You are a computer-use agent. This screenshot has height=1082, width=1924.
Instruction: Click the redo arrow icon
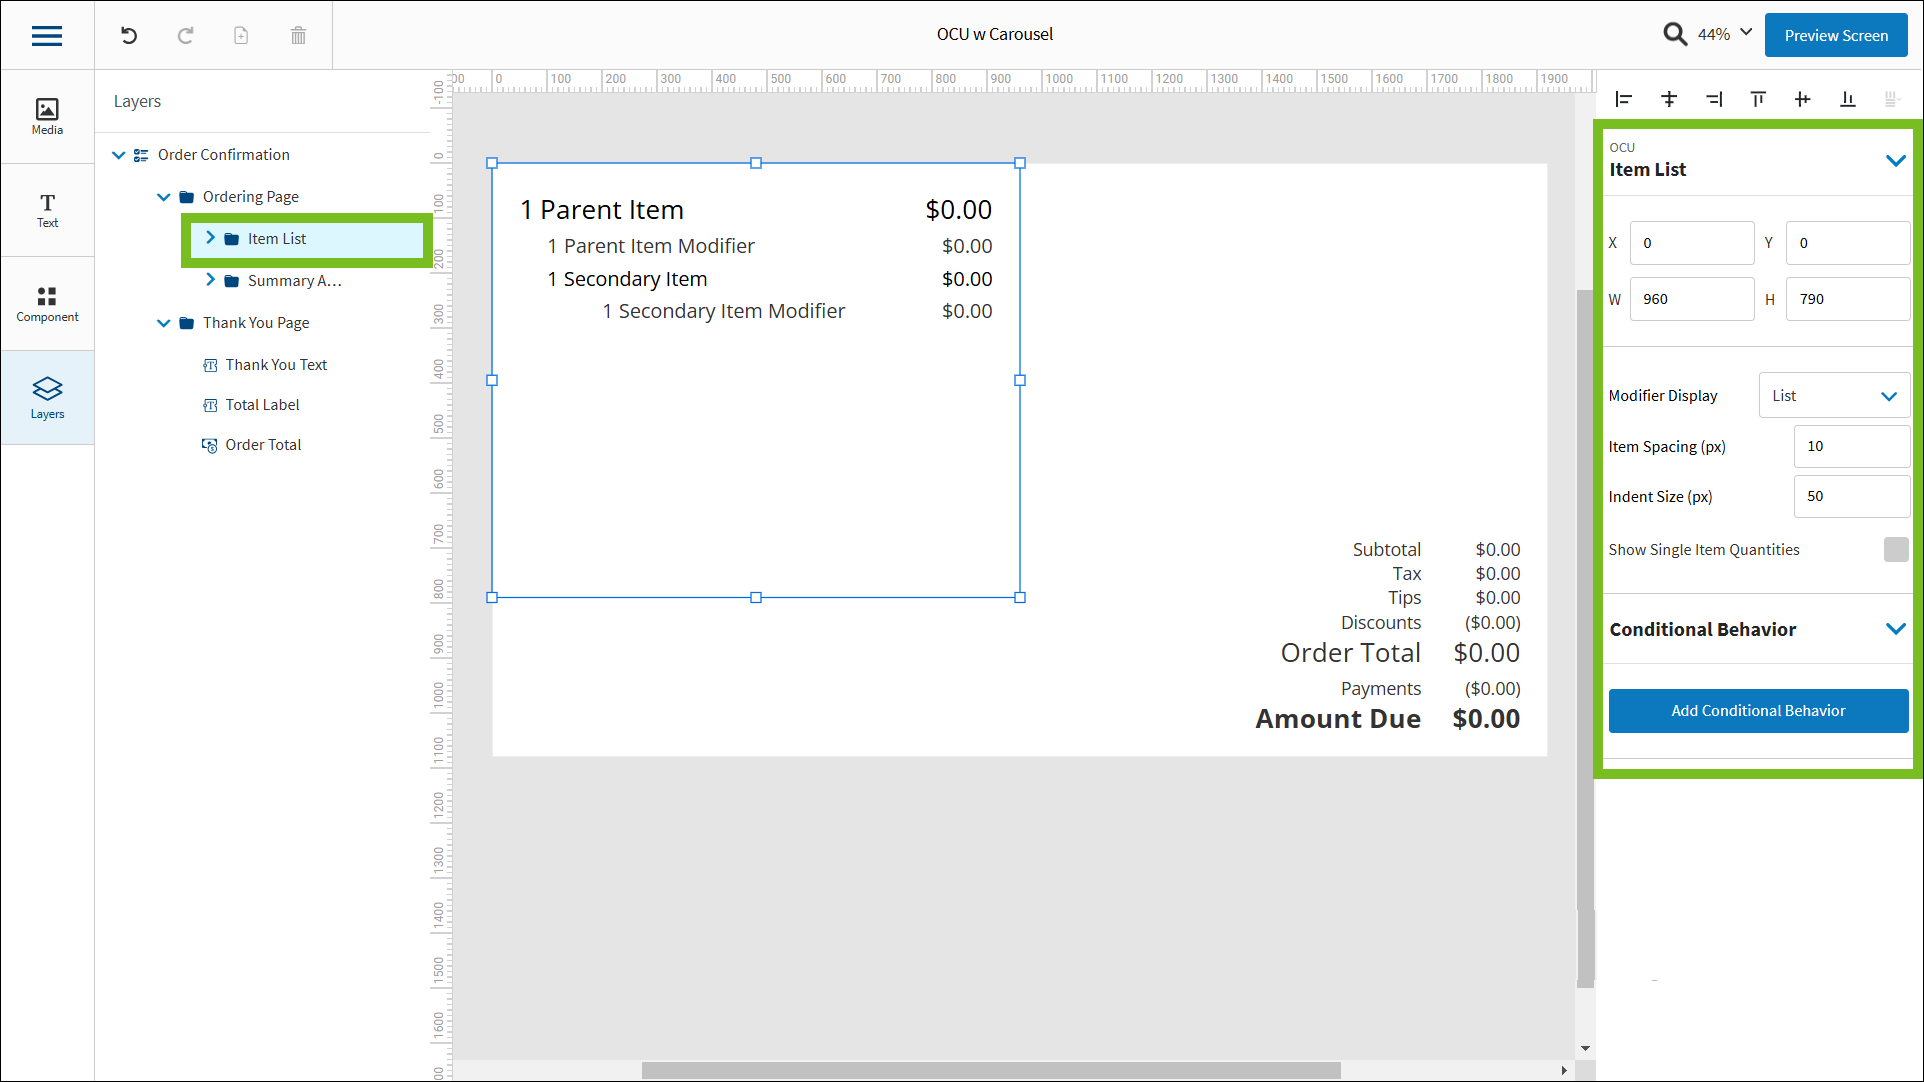(x=185, y=36)
